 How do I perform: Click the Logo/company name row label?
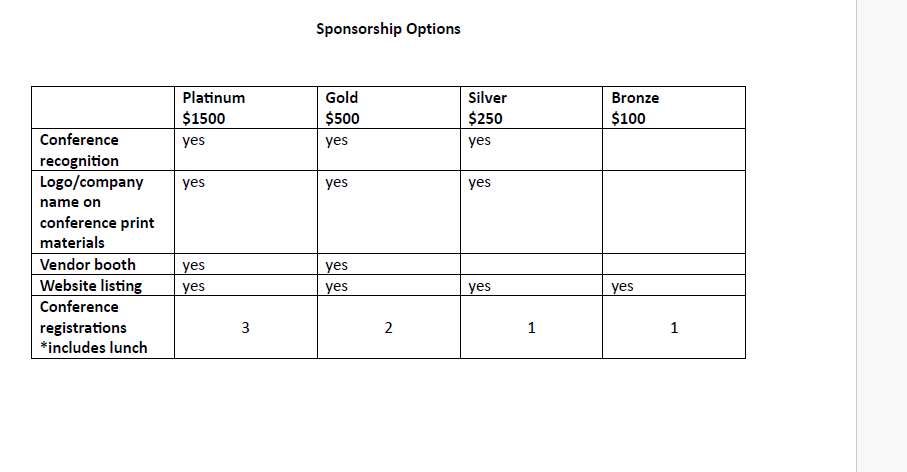pos(103,212)
